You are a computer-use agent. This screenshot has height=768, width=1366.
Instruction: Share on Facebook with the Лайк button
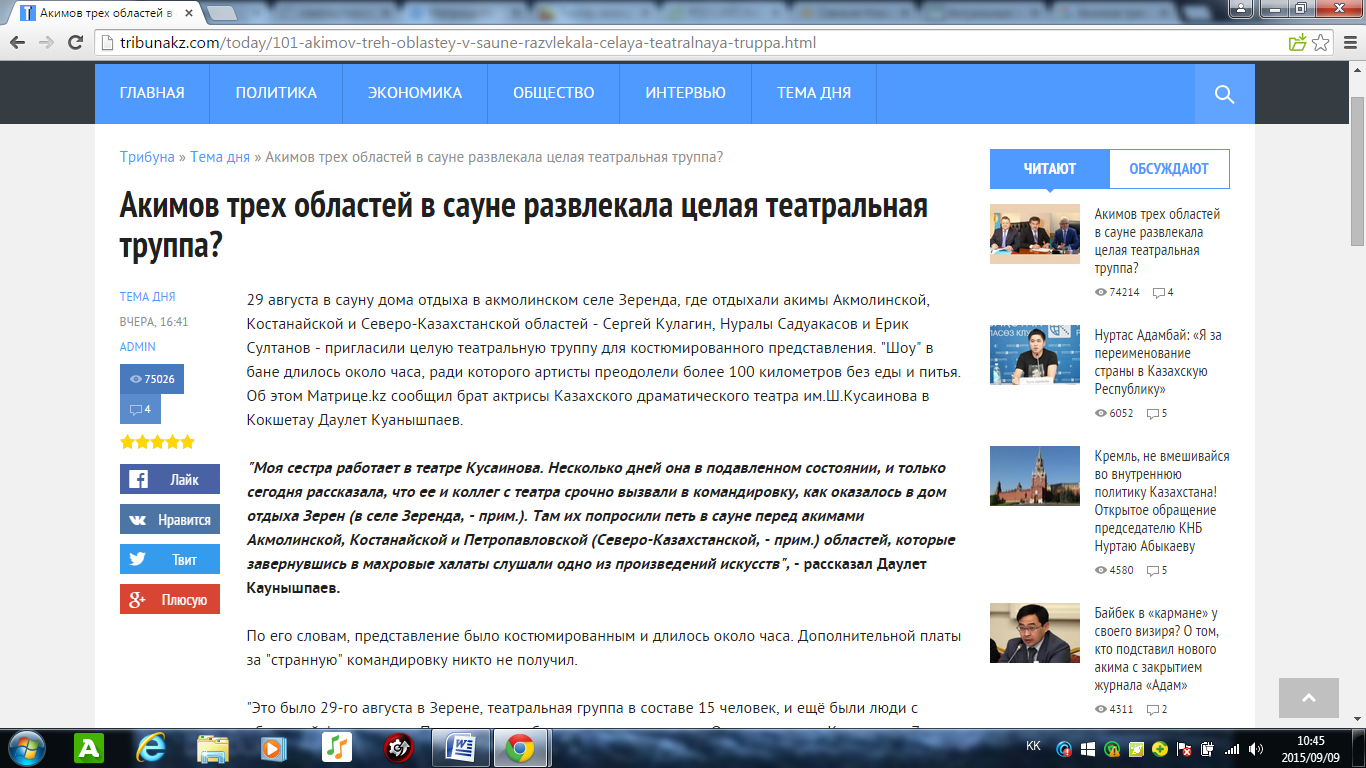tap(170, 479)
